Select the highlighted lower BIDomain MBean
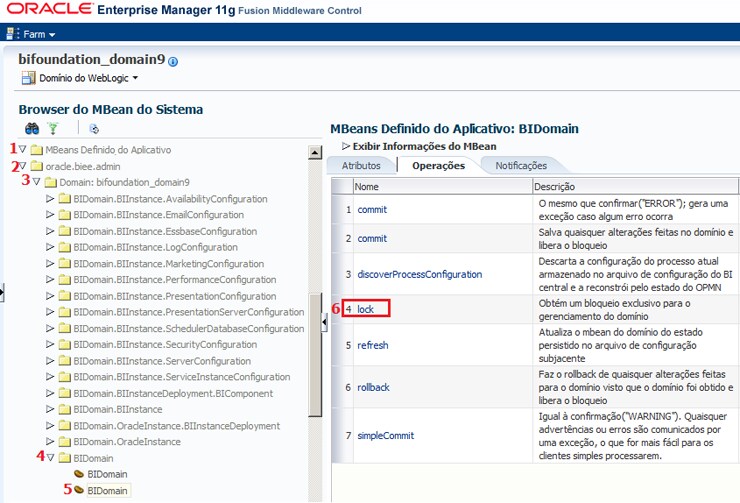Screen dimensions: 740x503 coord(107,491)
